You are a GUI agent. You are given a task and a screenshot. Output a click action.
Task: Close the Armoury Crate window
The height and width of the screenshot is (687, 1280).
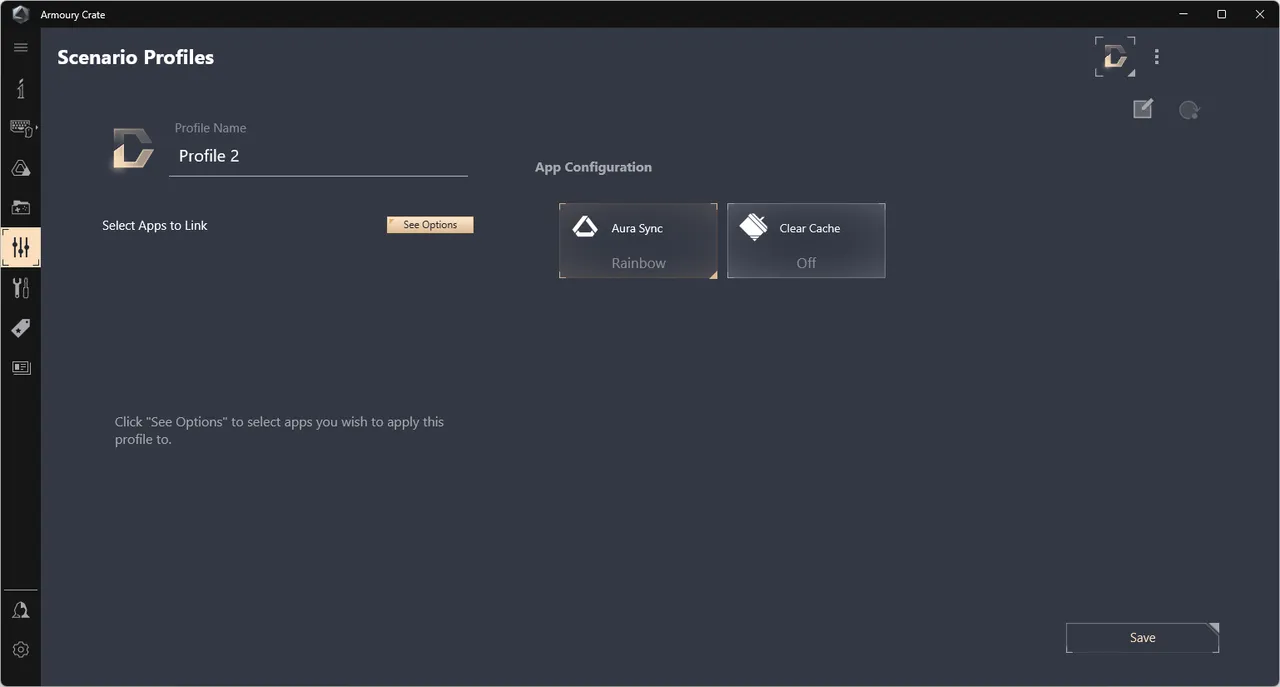point(1259,15)
